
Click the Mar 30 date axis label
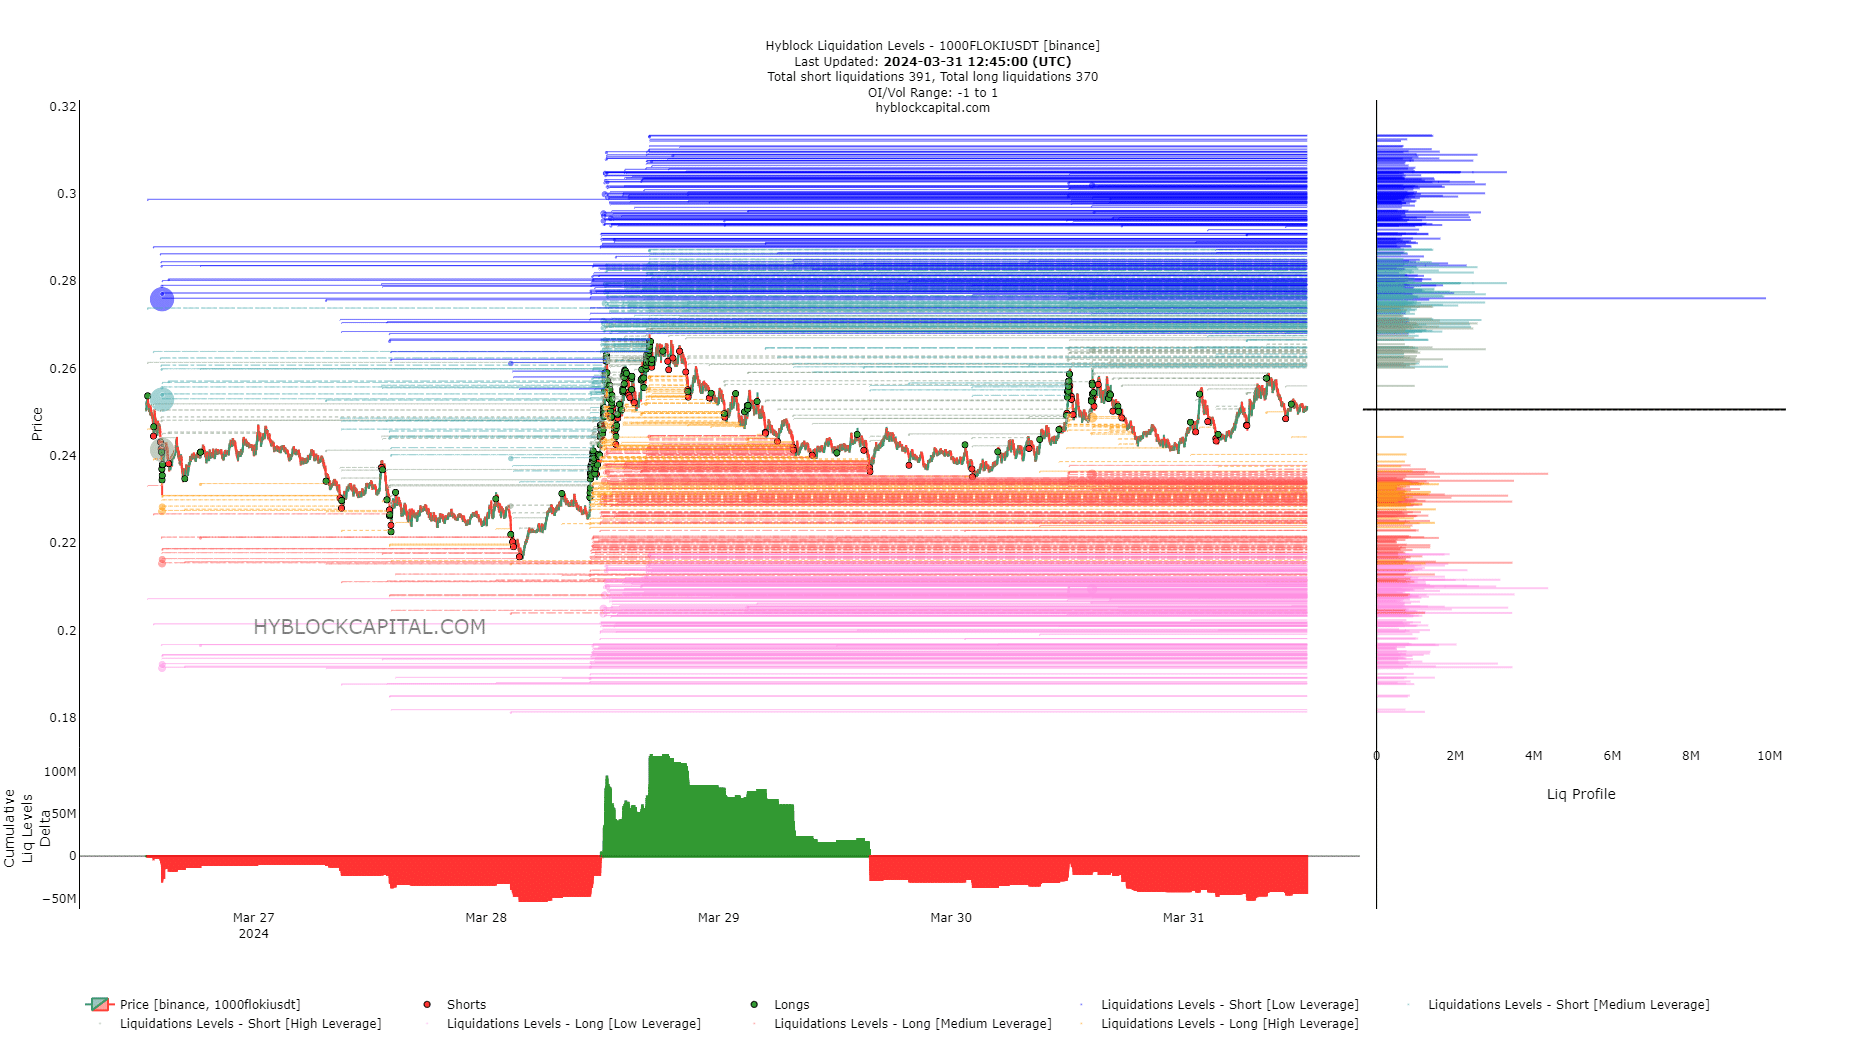click(x=951, y=917)
